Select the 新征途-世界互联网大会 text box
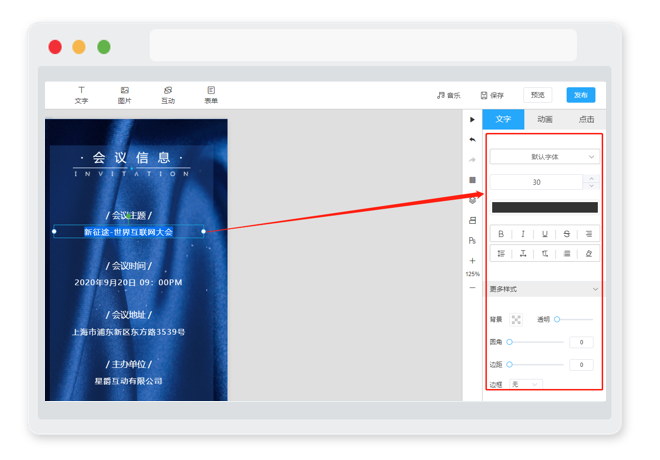This screenshot has height=460, width=660. pyautogui.click(x=128, y=232)
